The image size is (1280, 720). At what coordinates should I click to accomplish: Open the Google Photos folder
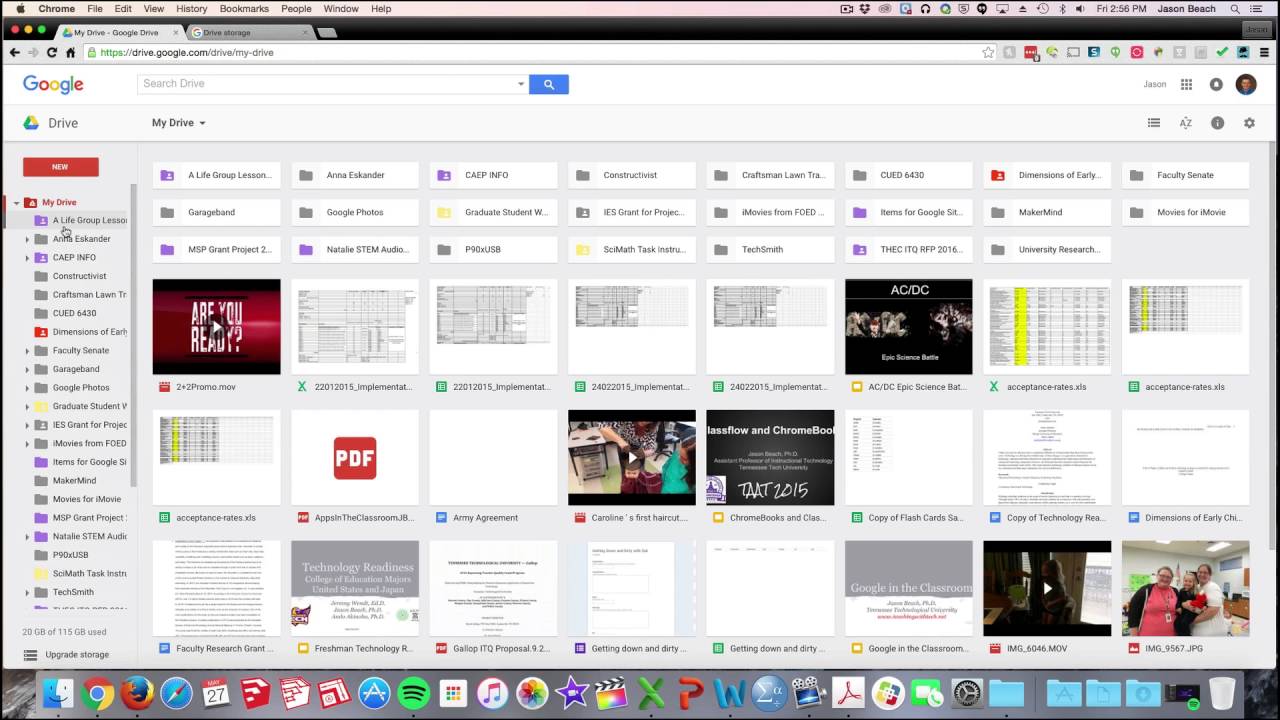[x=354, y=212]
